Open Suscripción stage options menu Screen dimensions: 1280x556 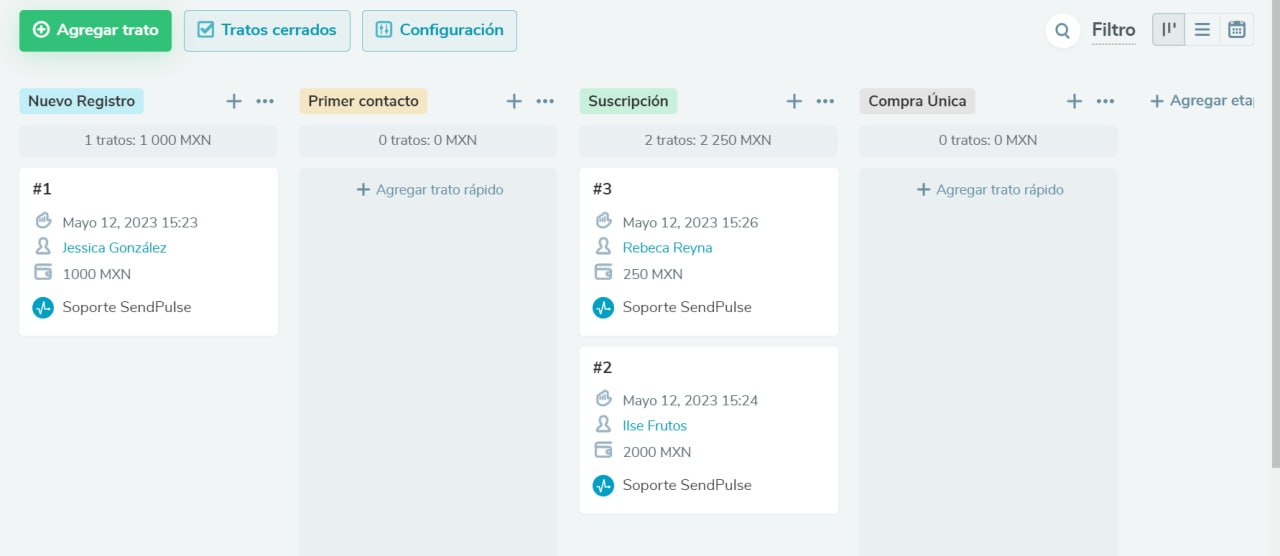pos(825,101)
